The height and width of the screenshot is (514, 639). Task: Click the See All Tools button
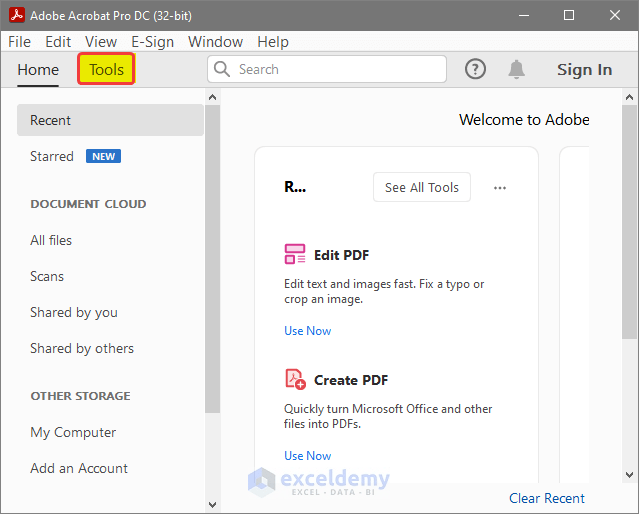click(422, 187)
